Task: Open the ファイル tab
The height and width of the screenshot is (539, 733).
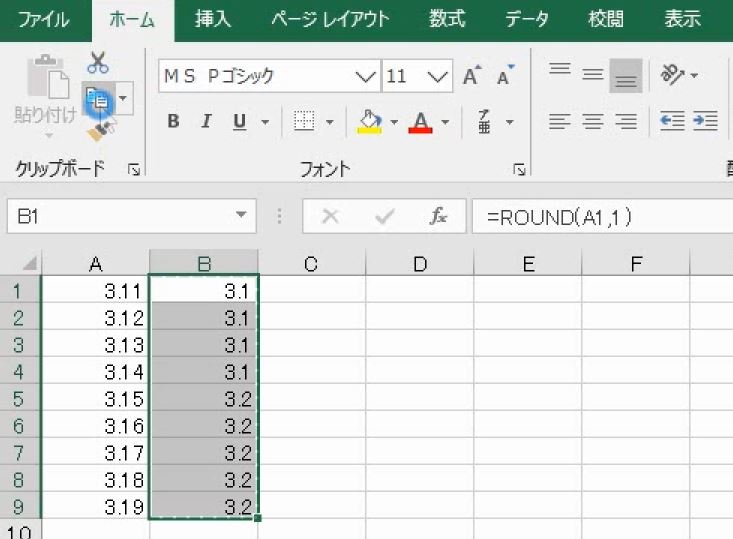Action: pyautogui.click(x=43, y=20)
